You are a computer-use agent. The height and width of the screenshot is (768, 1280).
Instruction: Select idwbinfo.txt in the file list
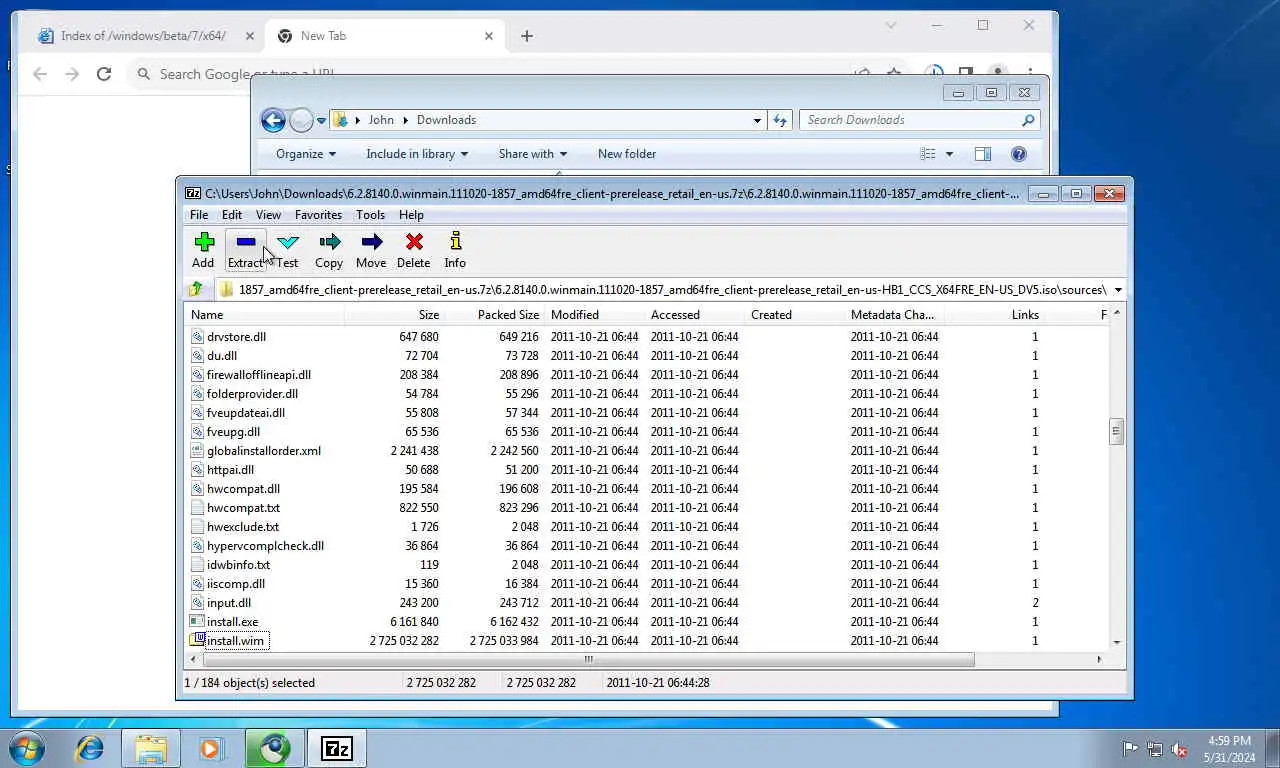click(238, 565)
